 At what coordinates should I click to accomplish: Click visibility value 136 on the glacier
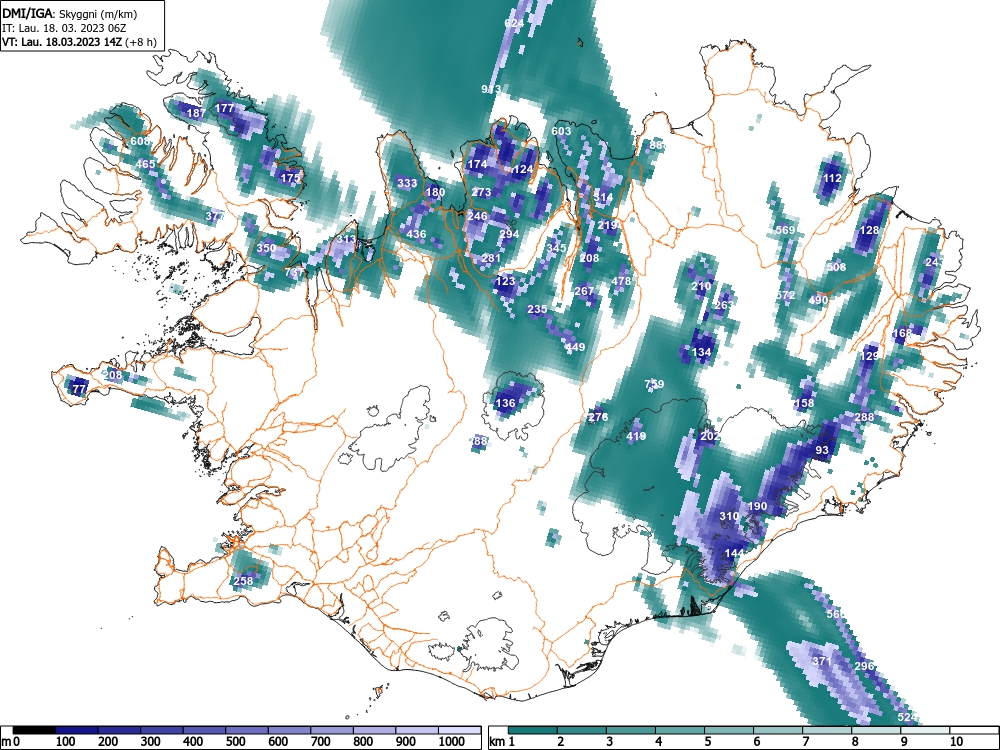tap(505, 403)
